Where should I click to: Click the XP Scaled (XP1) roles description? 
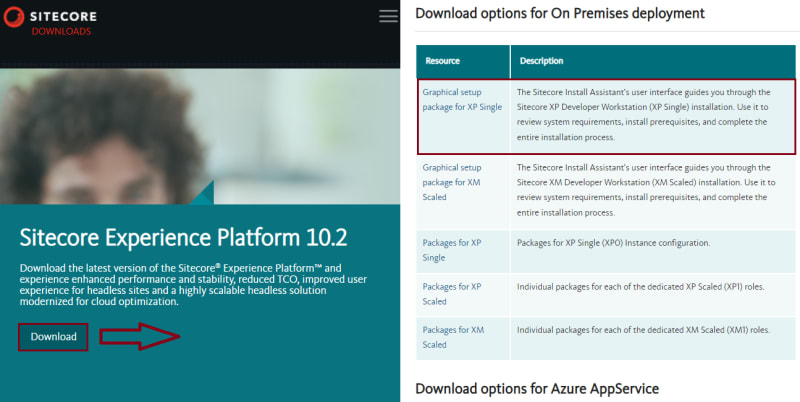pos(640,287)
